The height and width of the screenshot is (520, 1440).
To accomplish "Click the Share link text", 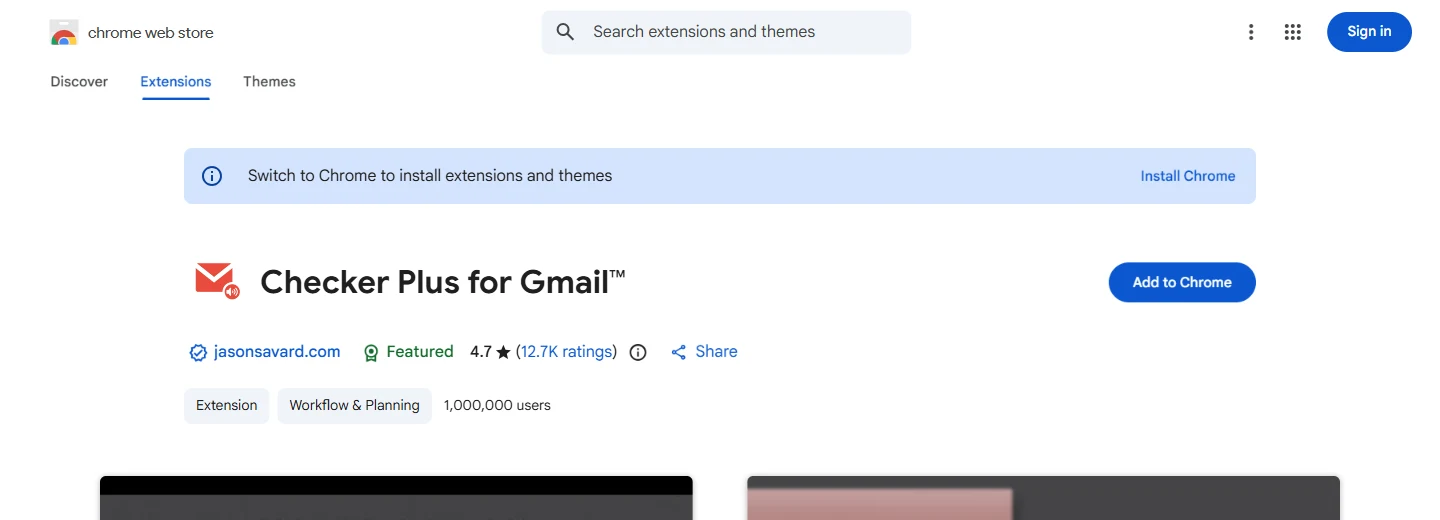I will (x=716, y=352).
